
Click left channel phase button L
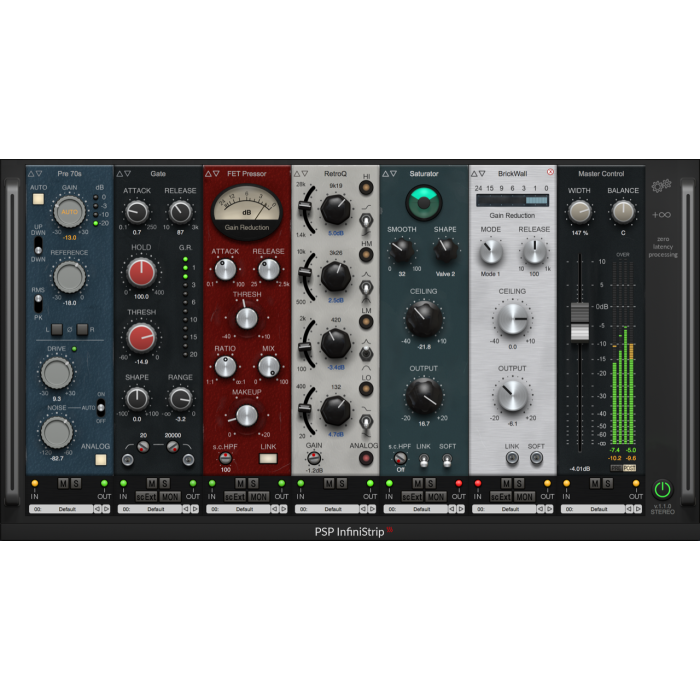pyautogui.click(x=57, y=329)
